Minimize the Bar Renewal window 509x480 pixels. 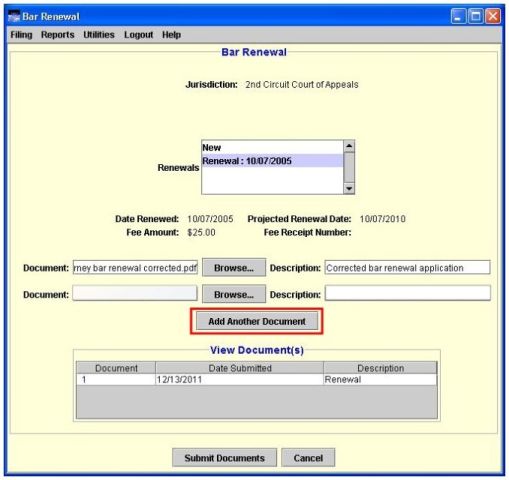point(458,16)
